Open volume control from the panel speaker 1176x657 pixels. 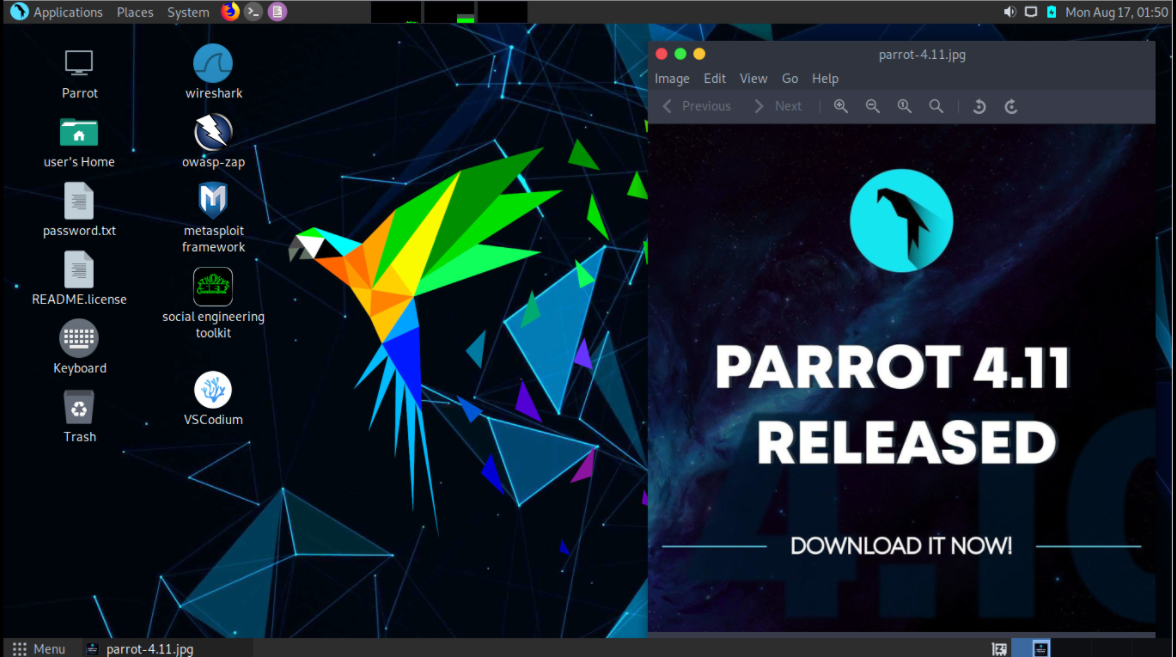[1009, 12]
